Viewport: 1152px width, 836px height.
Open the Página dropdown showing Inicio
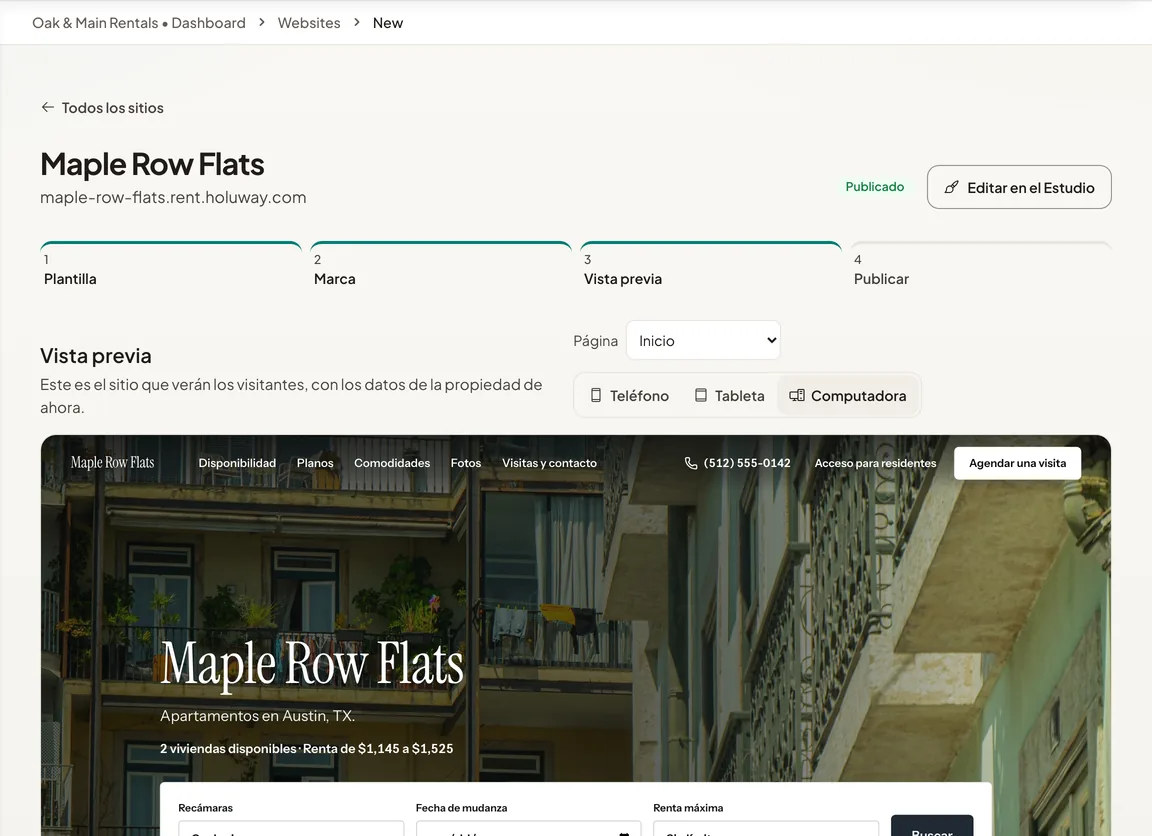703,340
